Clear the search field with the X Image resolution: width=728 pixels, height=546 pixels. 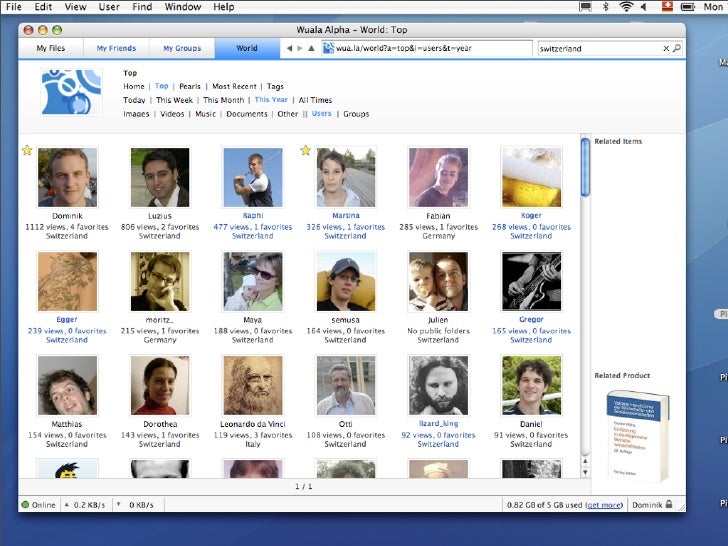[666, 48]
